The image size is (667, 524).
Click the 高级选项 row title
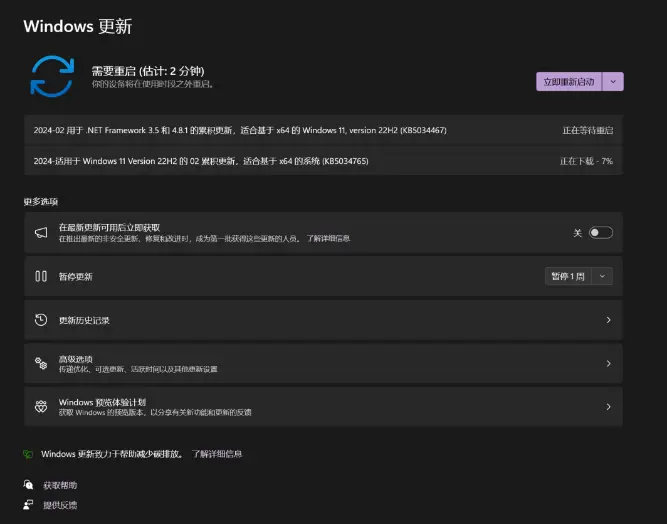tap(76, 359)
